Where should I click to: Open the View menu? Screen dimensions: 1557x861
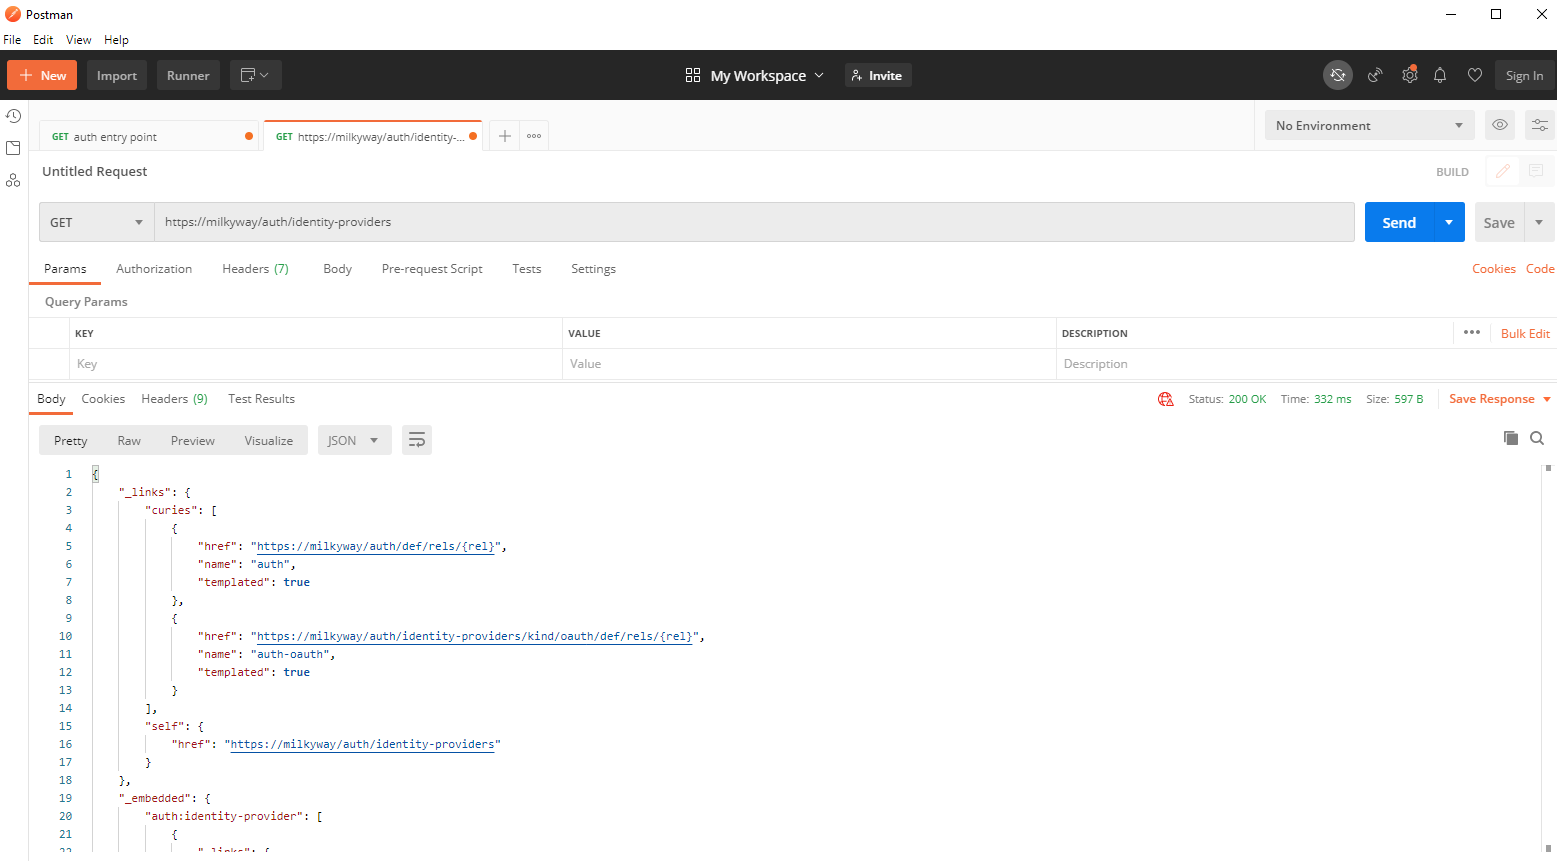pyautogui.click(x=79, y=40)
